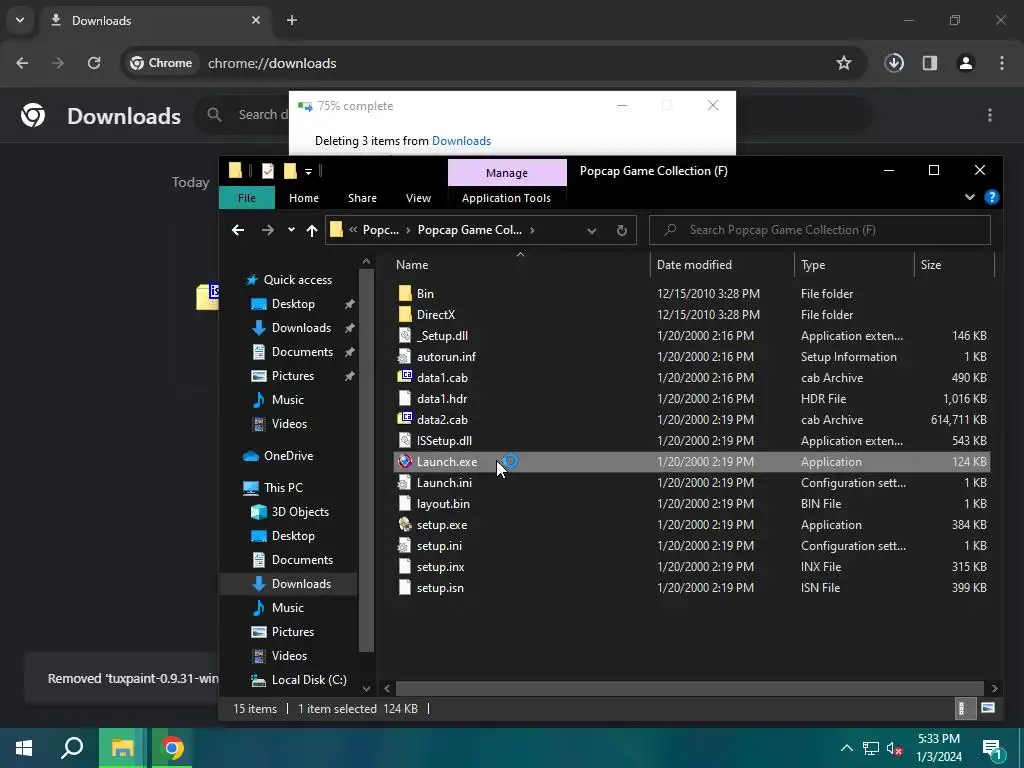Select the setup.isn file
This screenshot has width=1024, height=768.
(440, 588)
